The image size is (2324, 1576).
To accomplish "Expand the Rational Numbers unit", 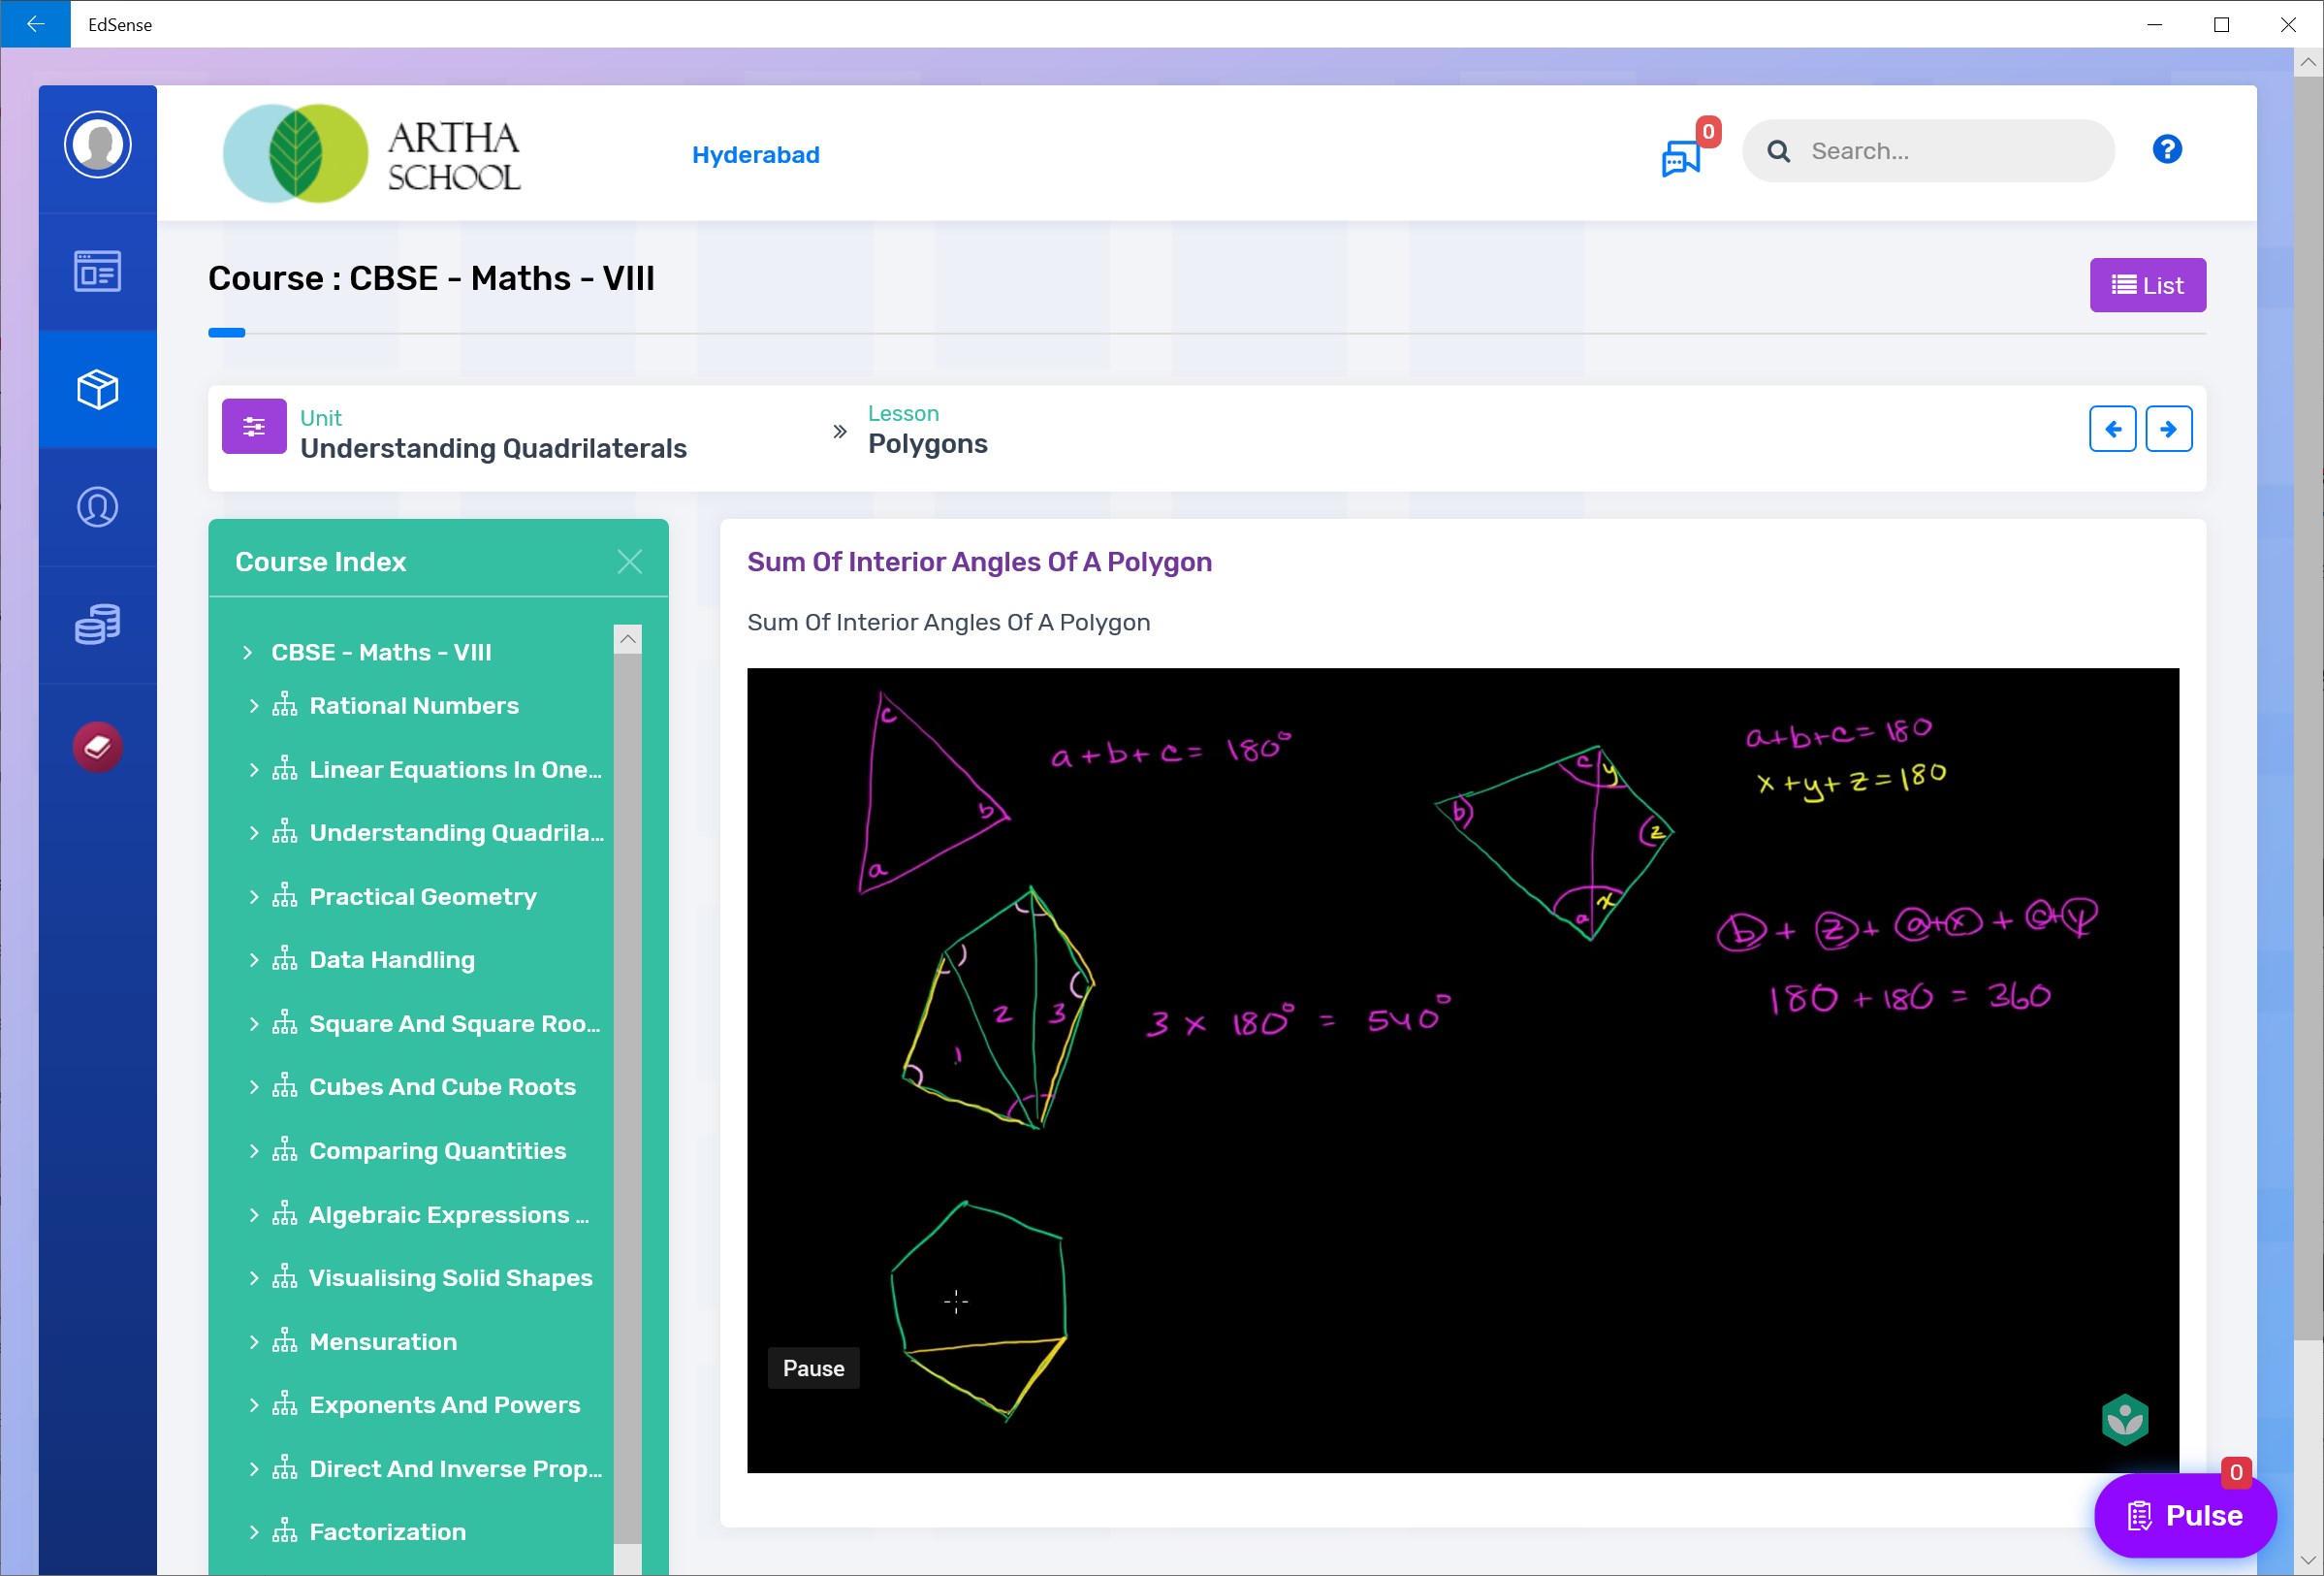I will 253,706.
